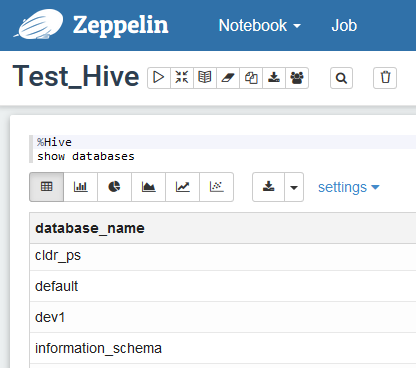This screenshot has height=368, width=416.
Task: Expand the settings dropdown
Action: click(349, 187)
